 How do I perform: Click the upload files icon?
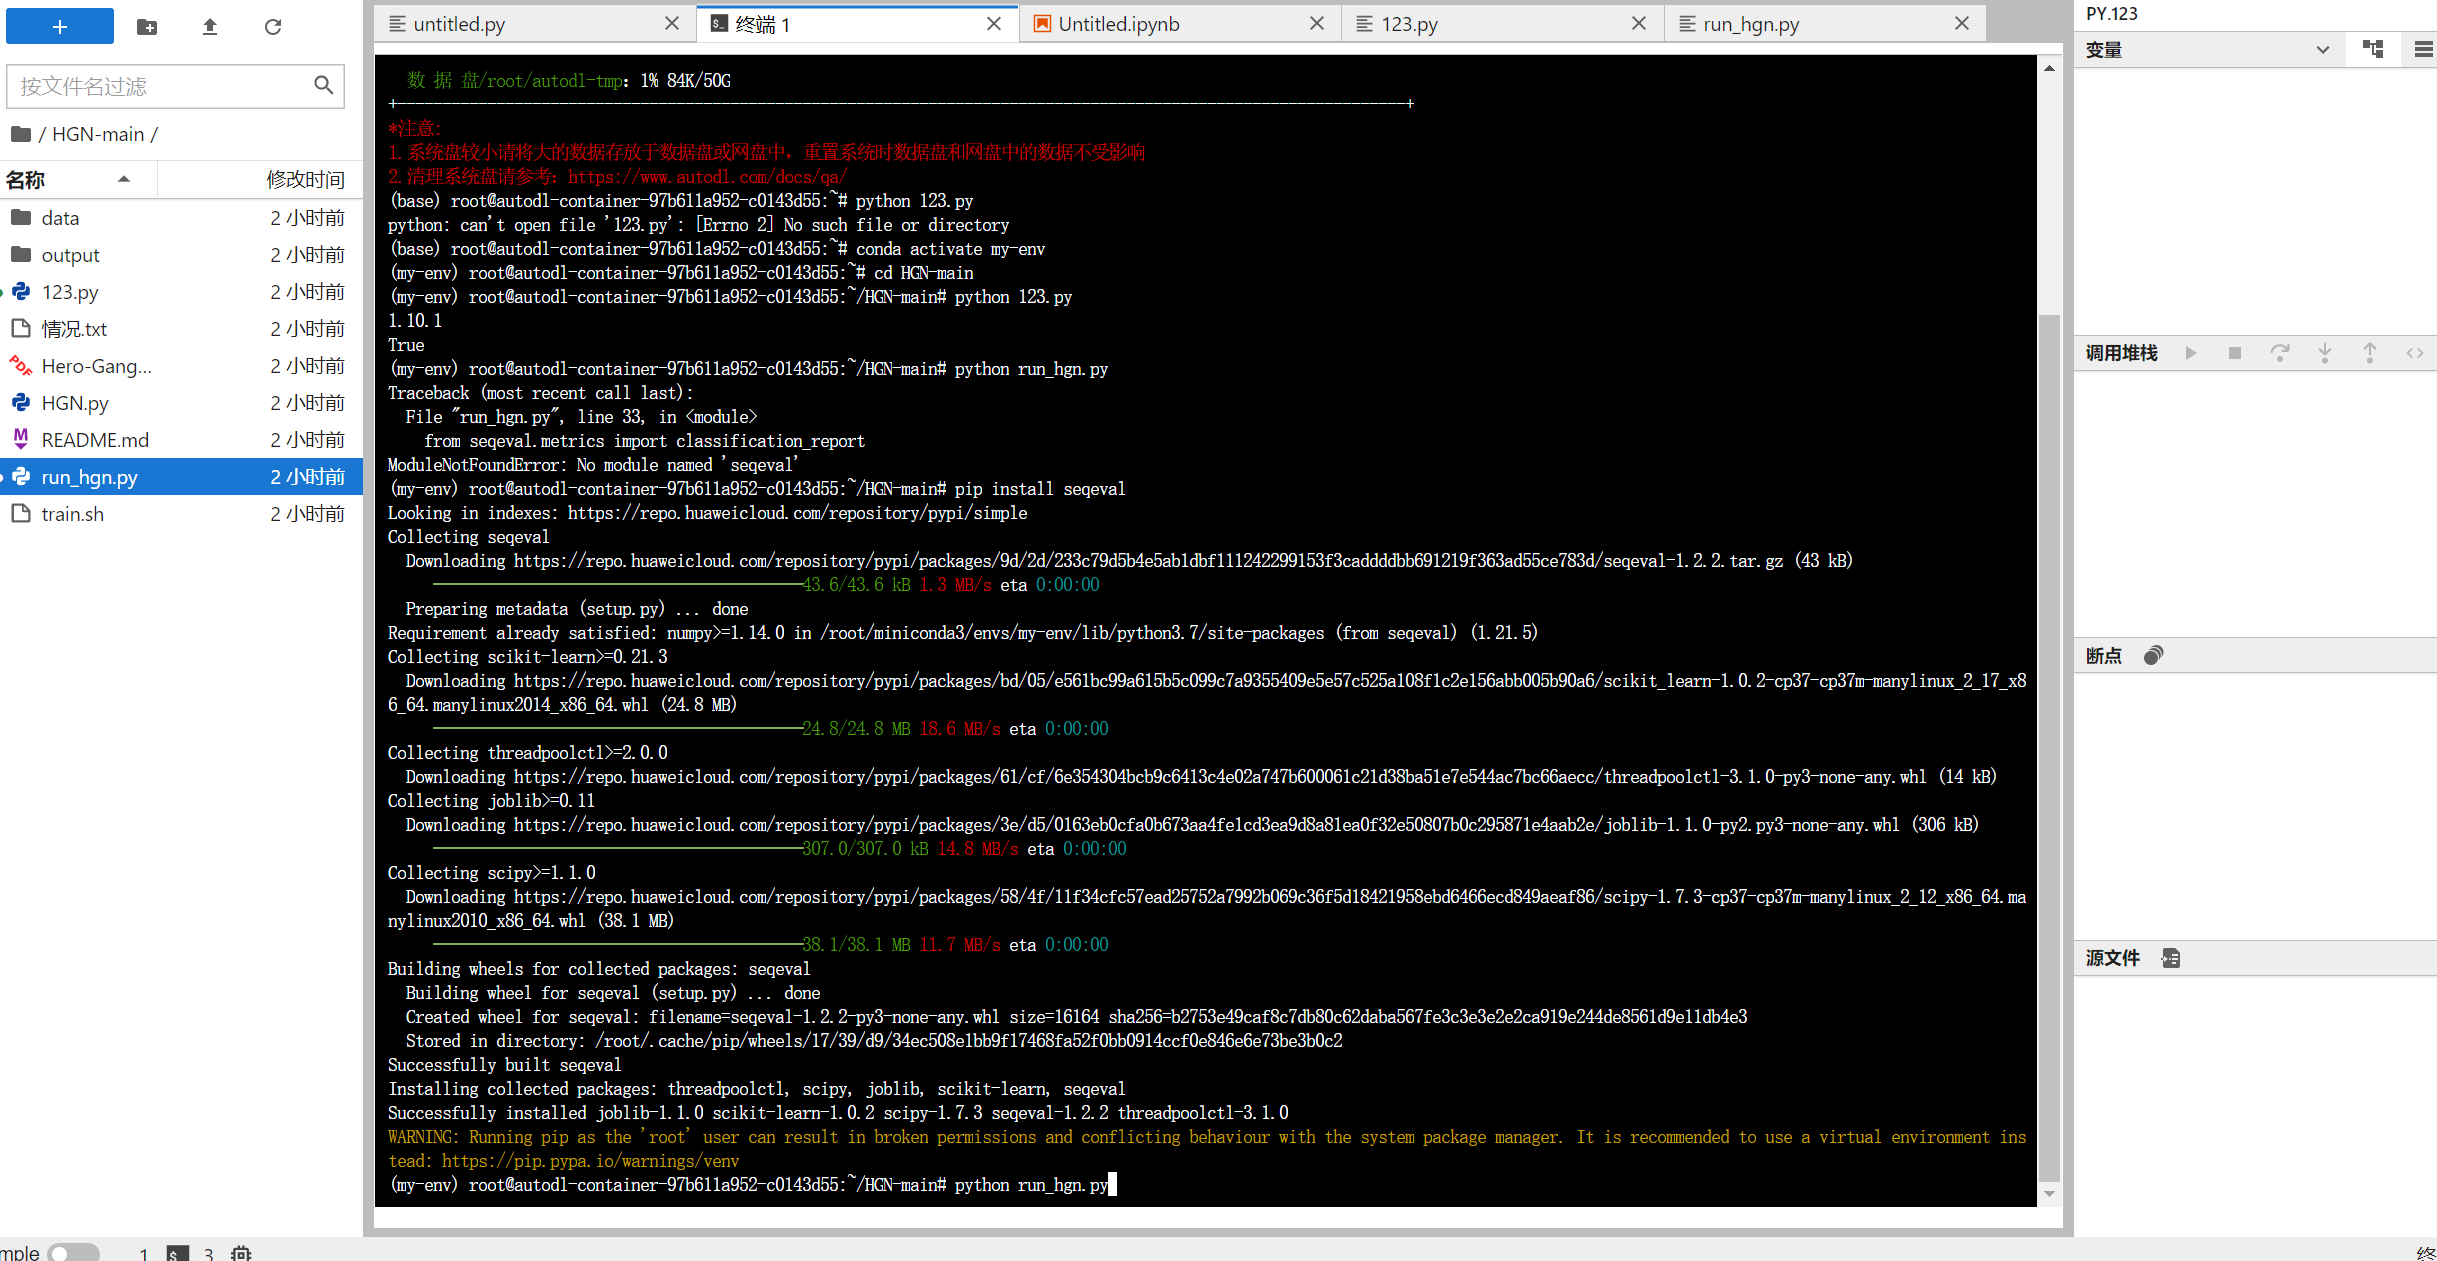[x=210, y=27]
